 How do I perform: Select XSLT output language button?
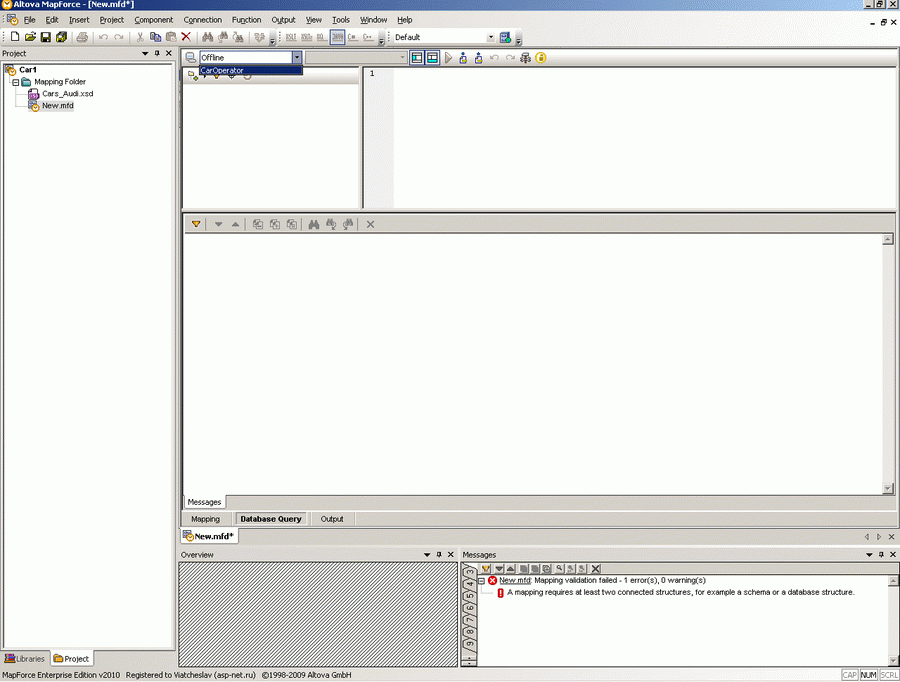[x=291, y=37]
